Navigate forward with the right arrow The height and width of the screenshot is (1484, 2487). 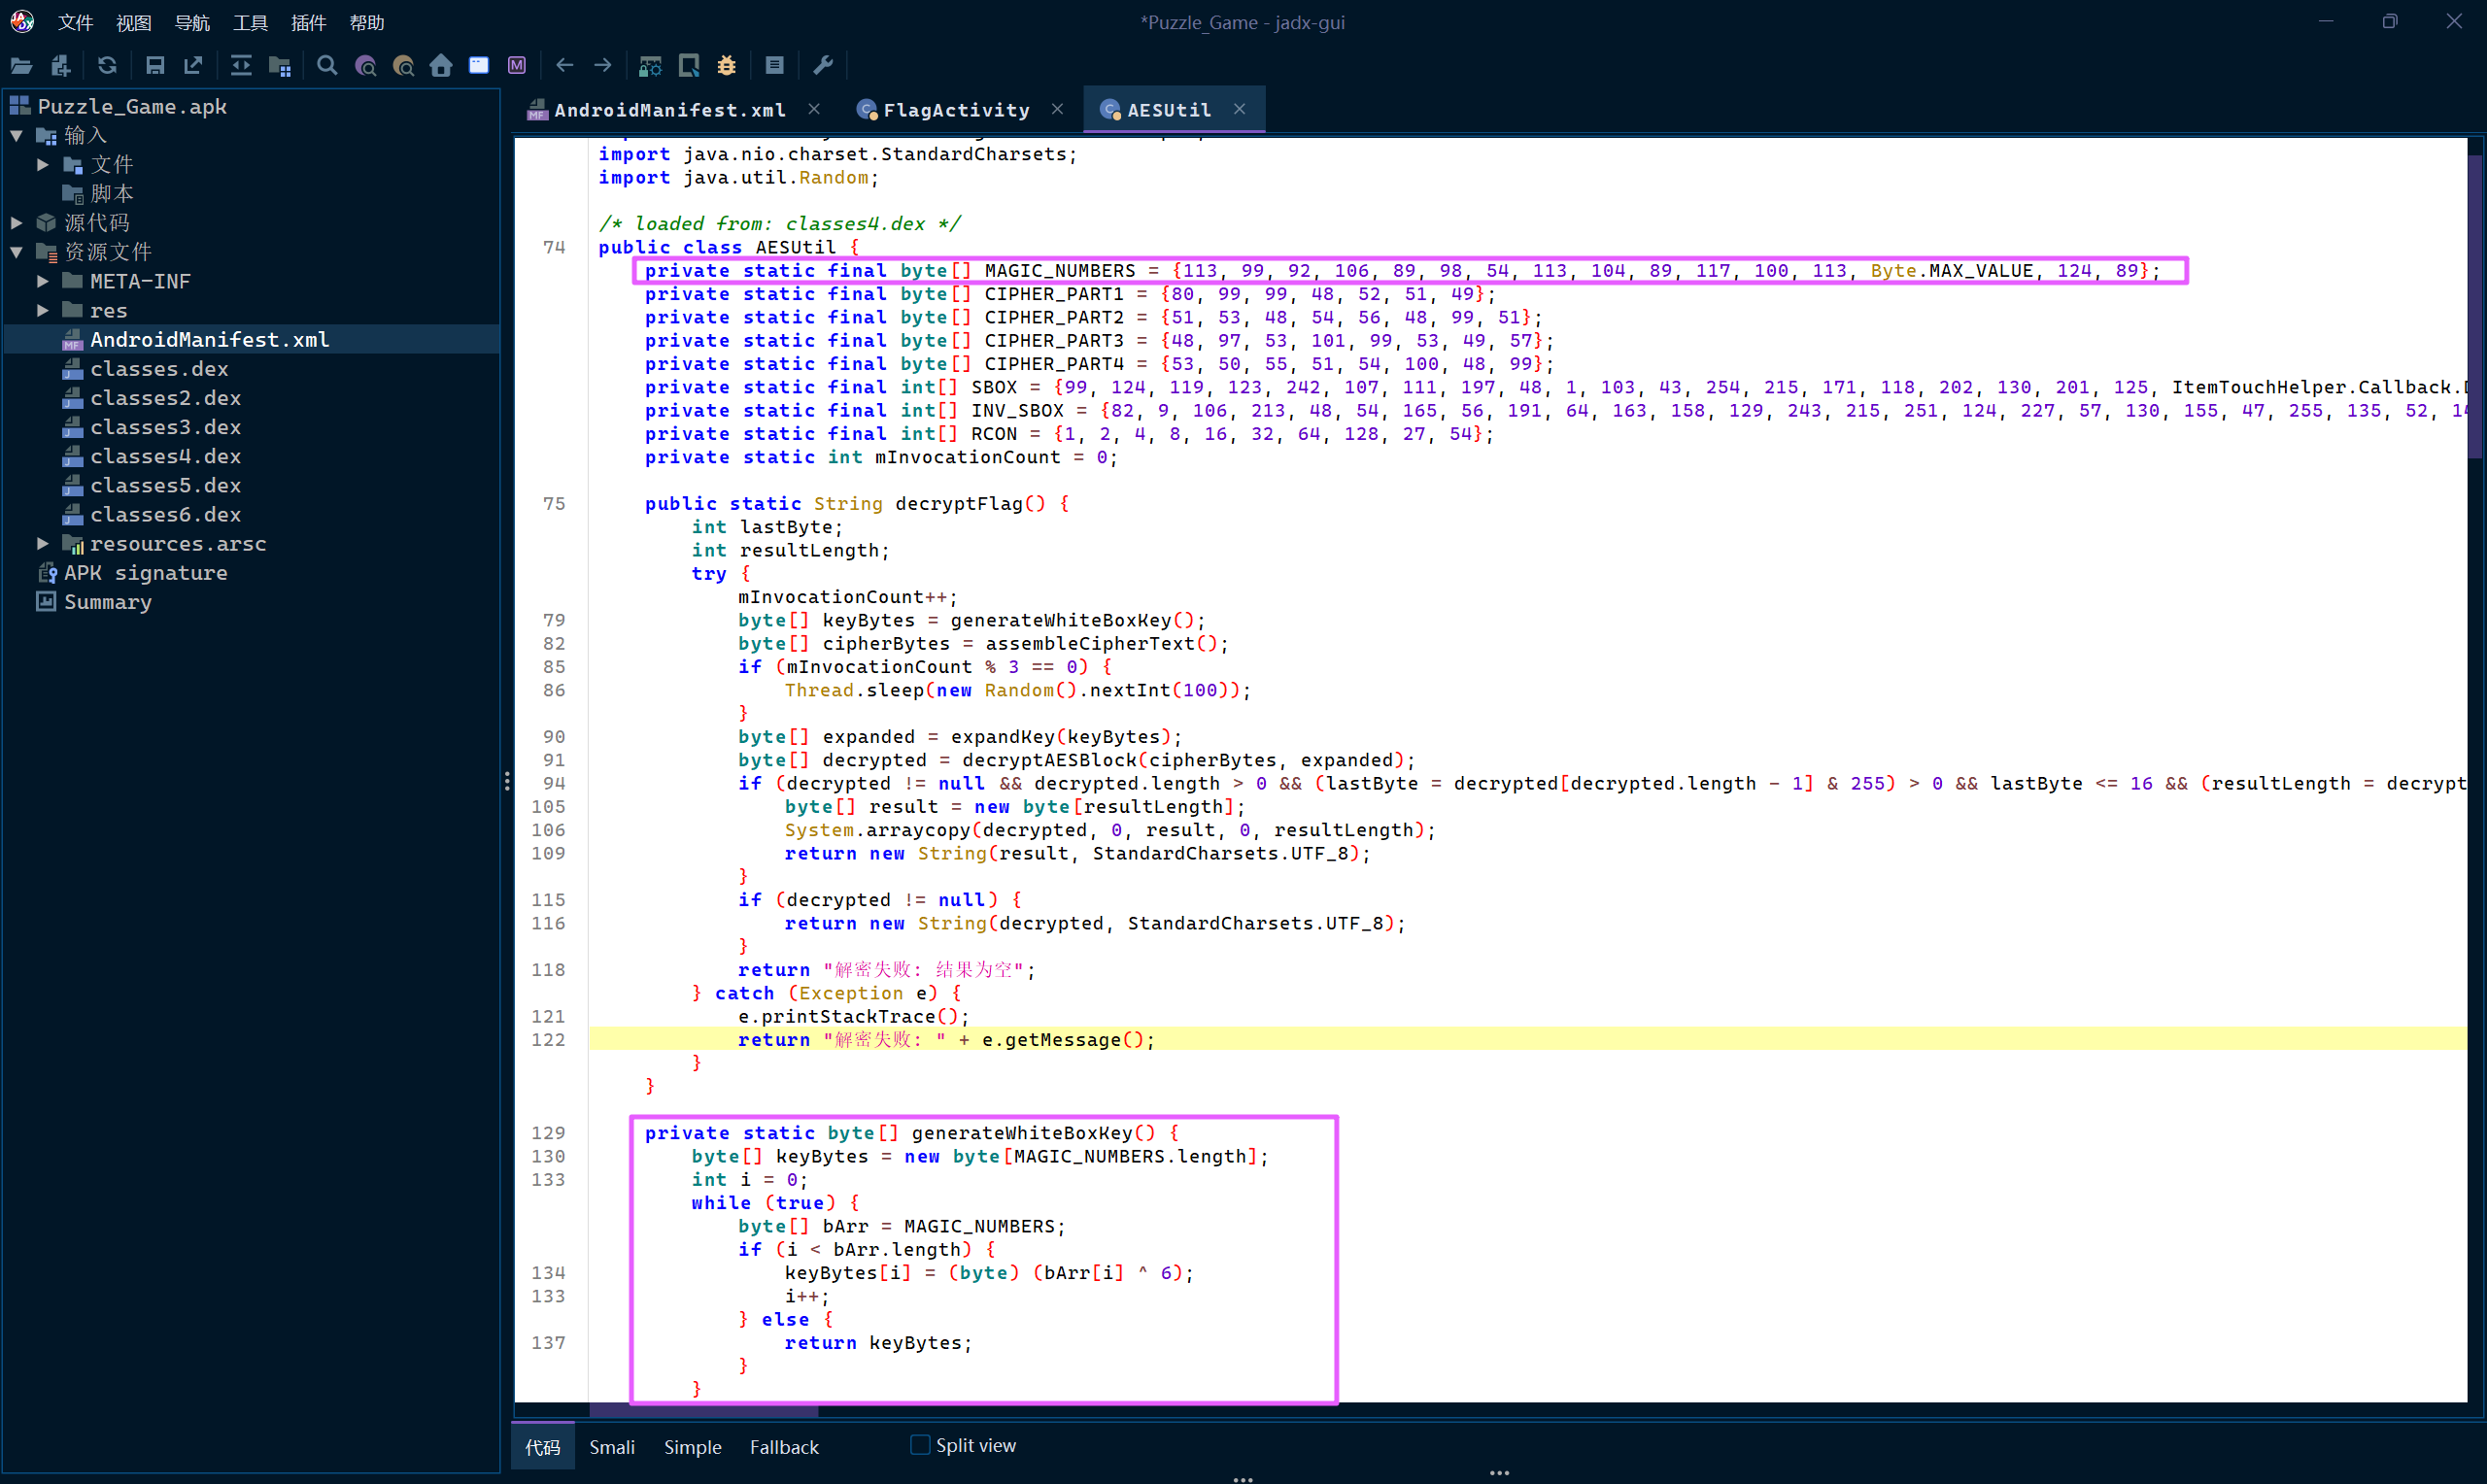pyautogui.click(x=603, y=66)
